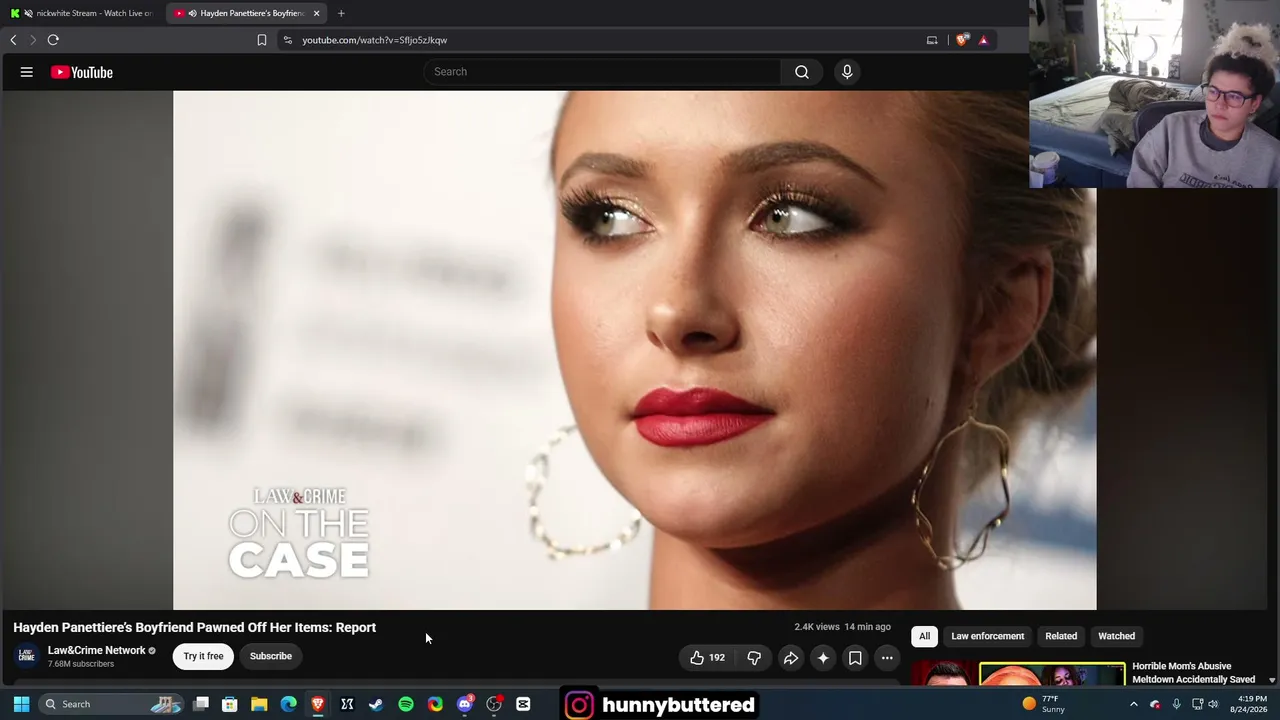Click the YouTube search input field
Screen dimensions: 1280x720
pos(603,72)
